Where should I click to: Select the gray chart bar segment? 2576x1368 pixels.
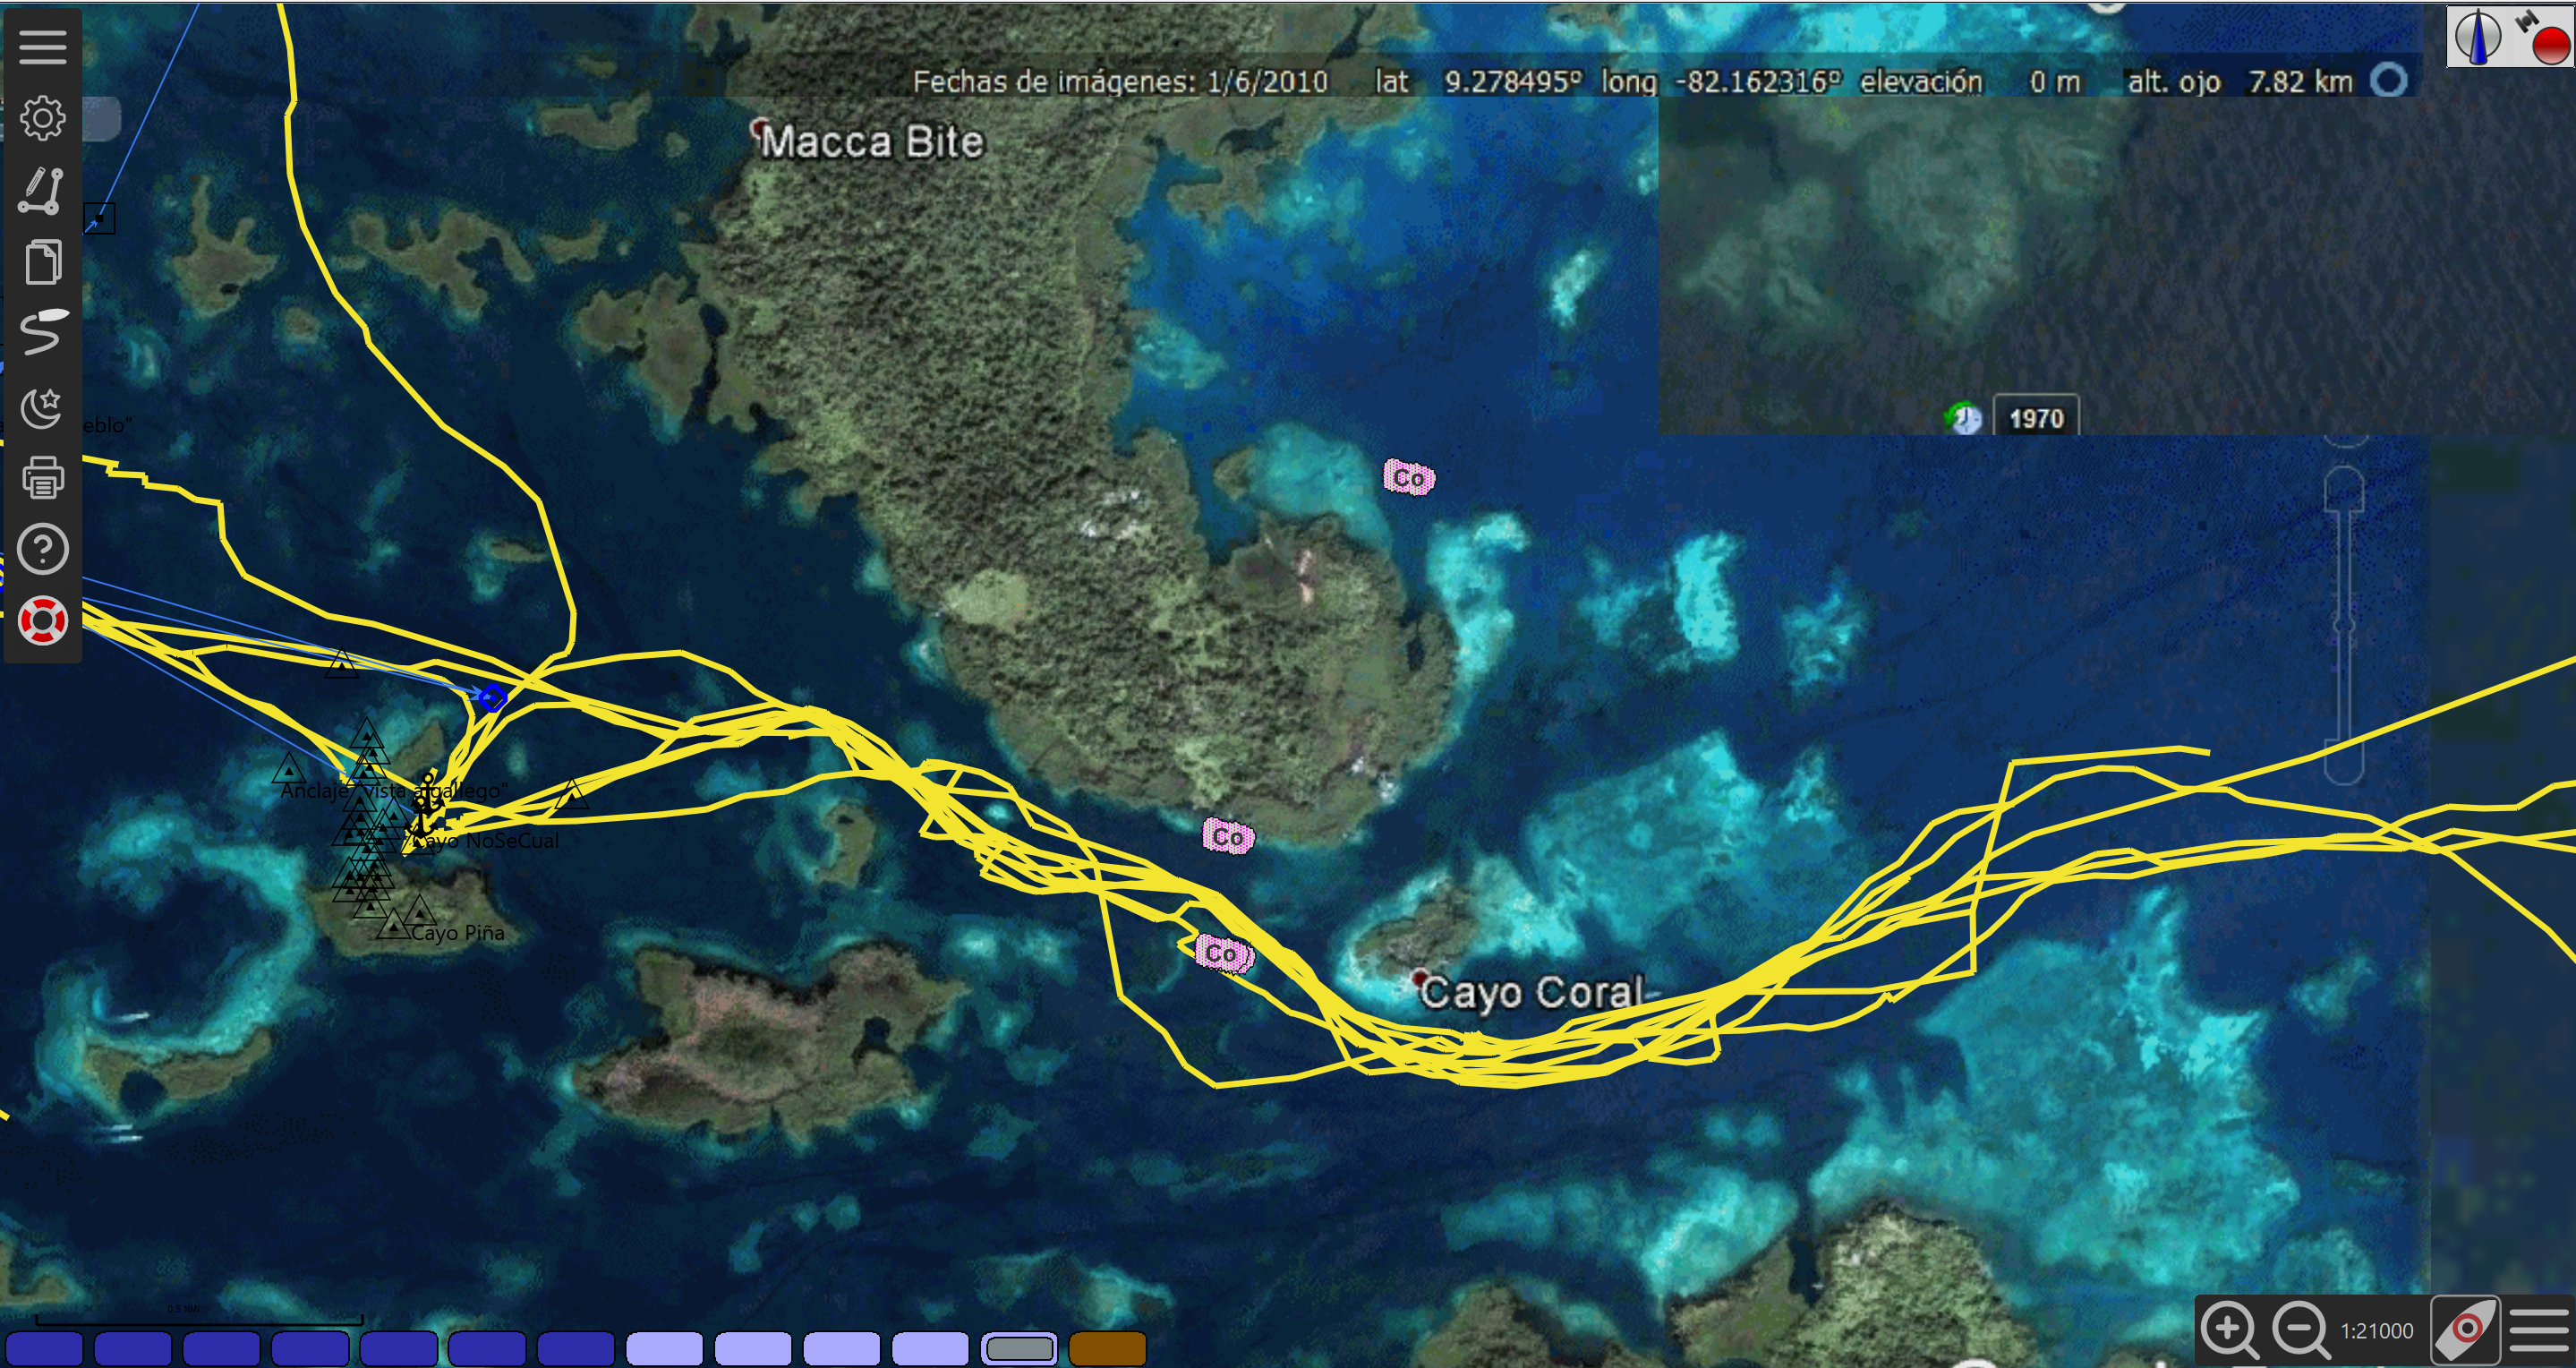(1019, 1348)
